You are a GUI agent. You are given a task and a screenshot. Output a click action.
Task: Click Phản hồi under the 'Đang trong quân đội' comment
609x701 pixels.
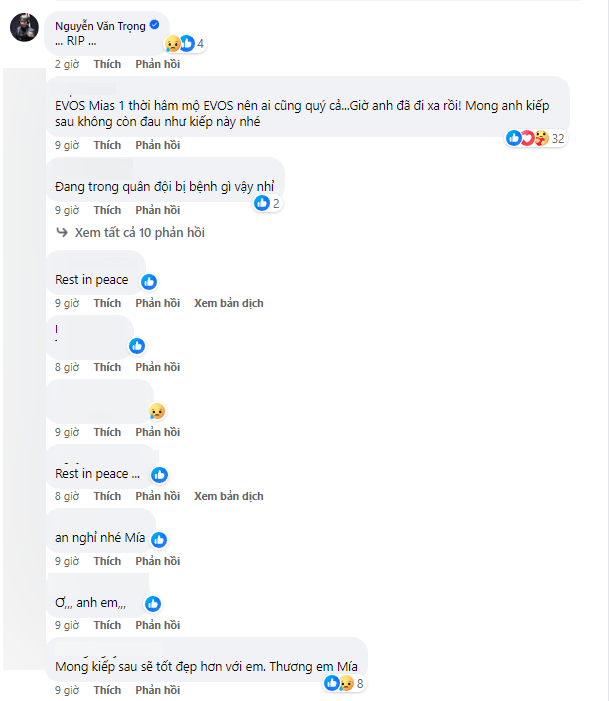click(158, 210)
